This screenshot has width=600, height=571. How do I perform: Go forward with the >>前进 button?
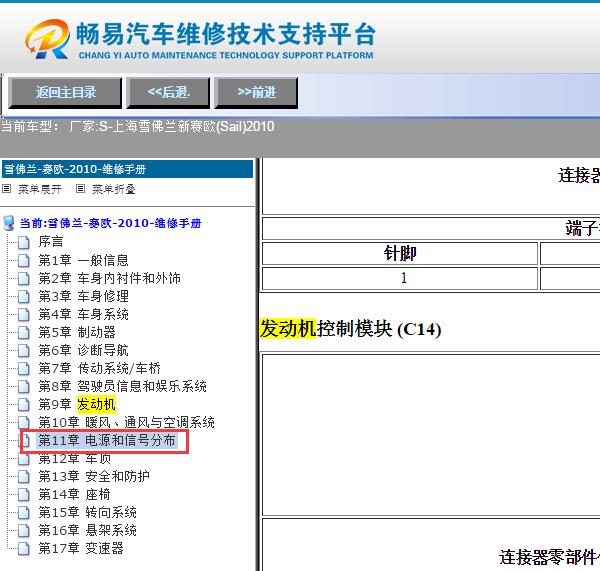coord(256,93)
